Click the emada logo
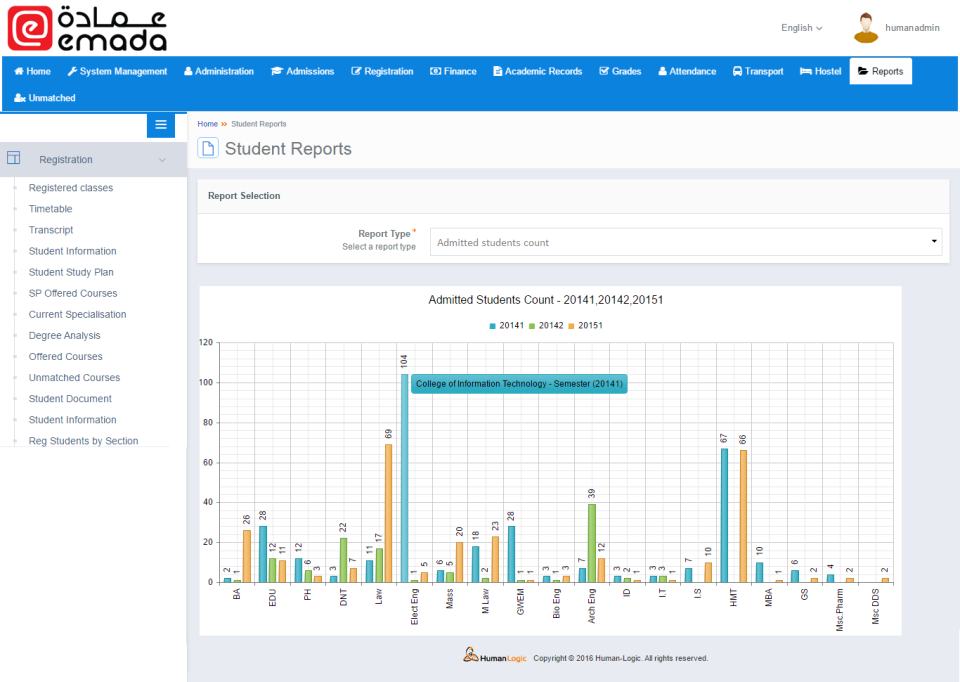The height and width of the screenshot is (682, 960). tap(85, 28)
